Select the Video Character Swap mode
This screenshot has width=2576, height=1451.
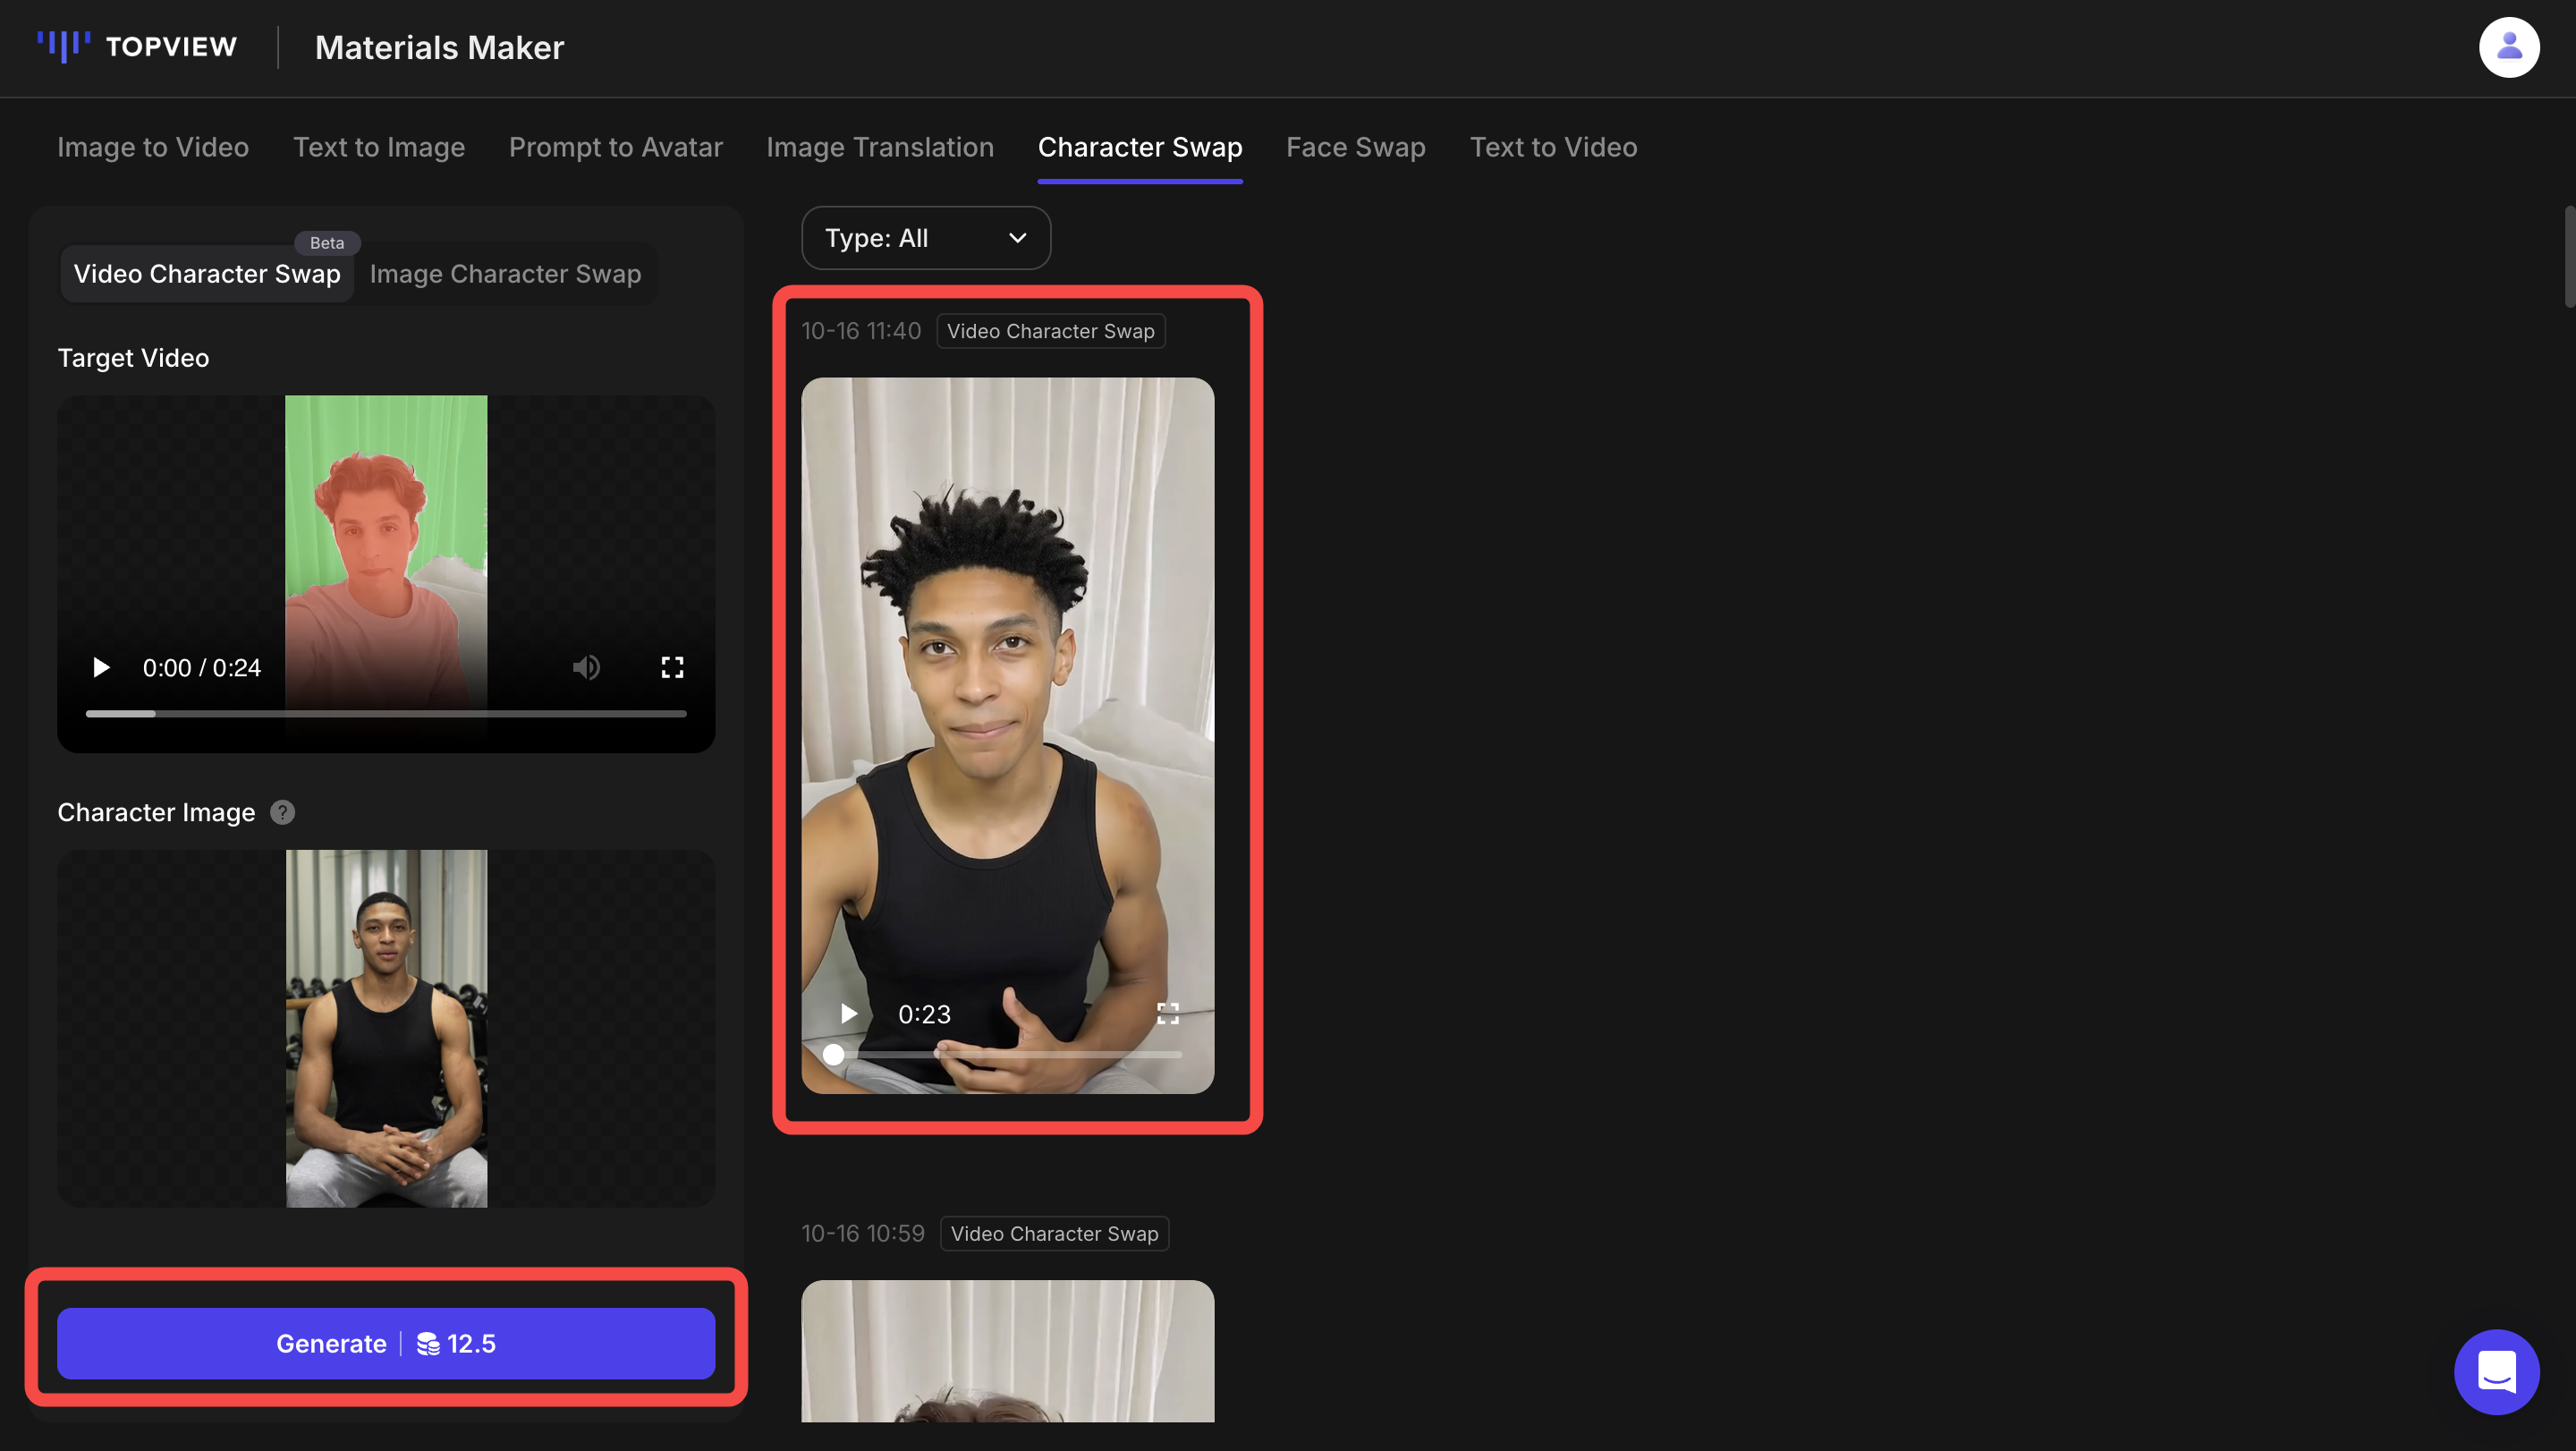point(207,273)
